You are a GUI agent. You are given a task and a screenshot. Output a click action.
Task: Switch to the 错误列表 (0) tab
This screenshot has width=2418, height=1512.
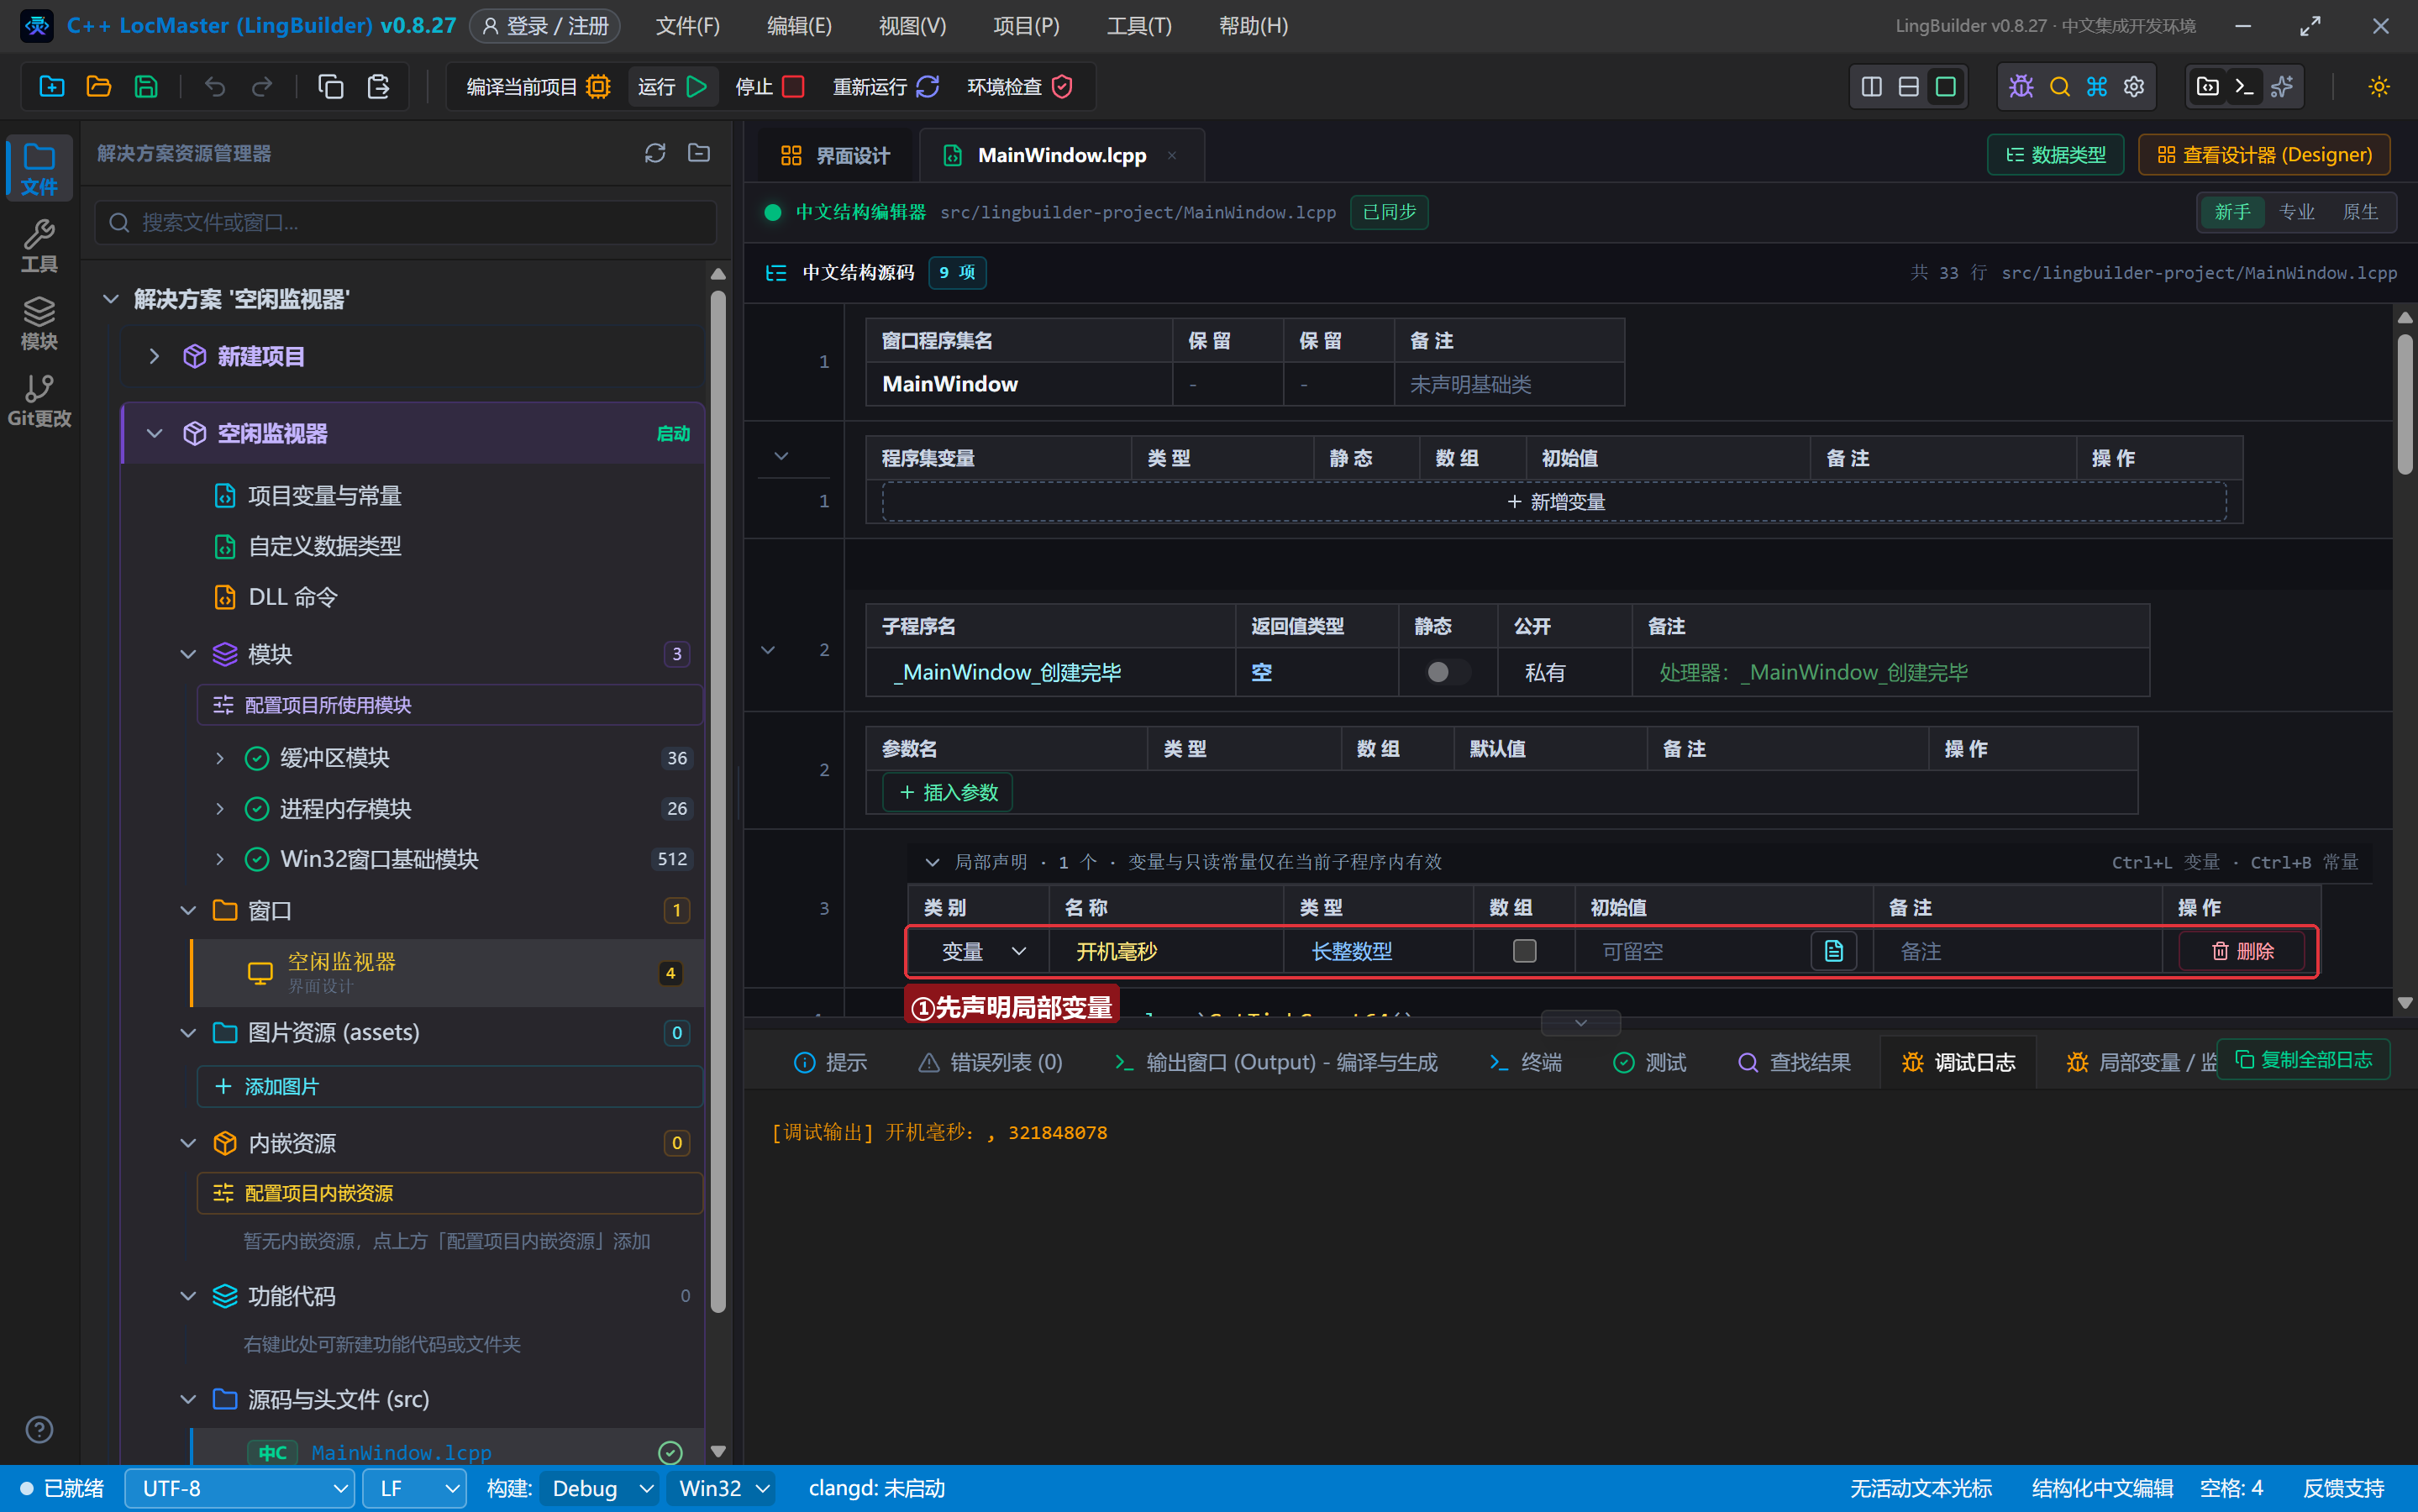(991, 1062)
